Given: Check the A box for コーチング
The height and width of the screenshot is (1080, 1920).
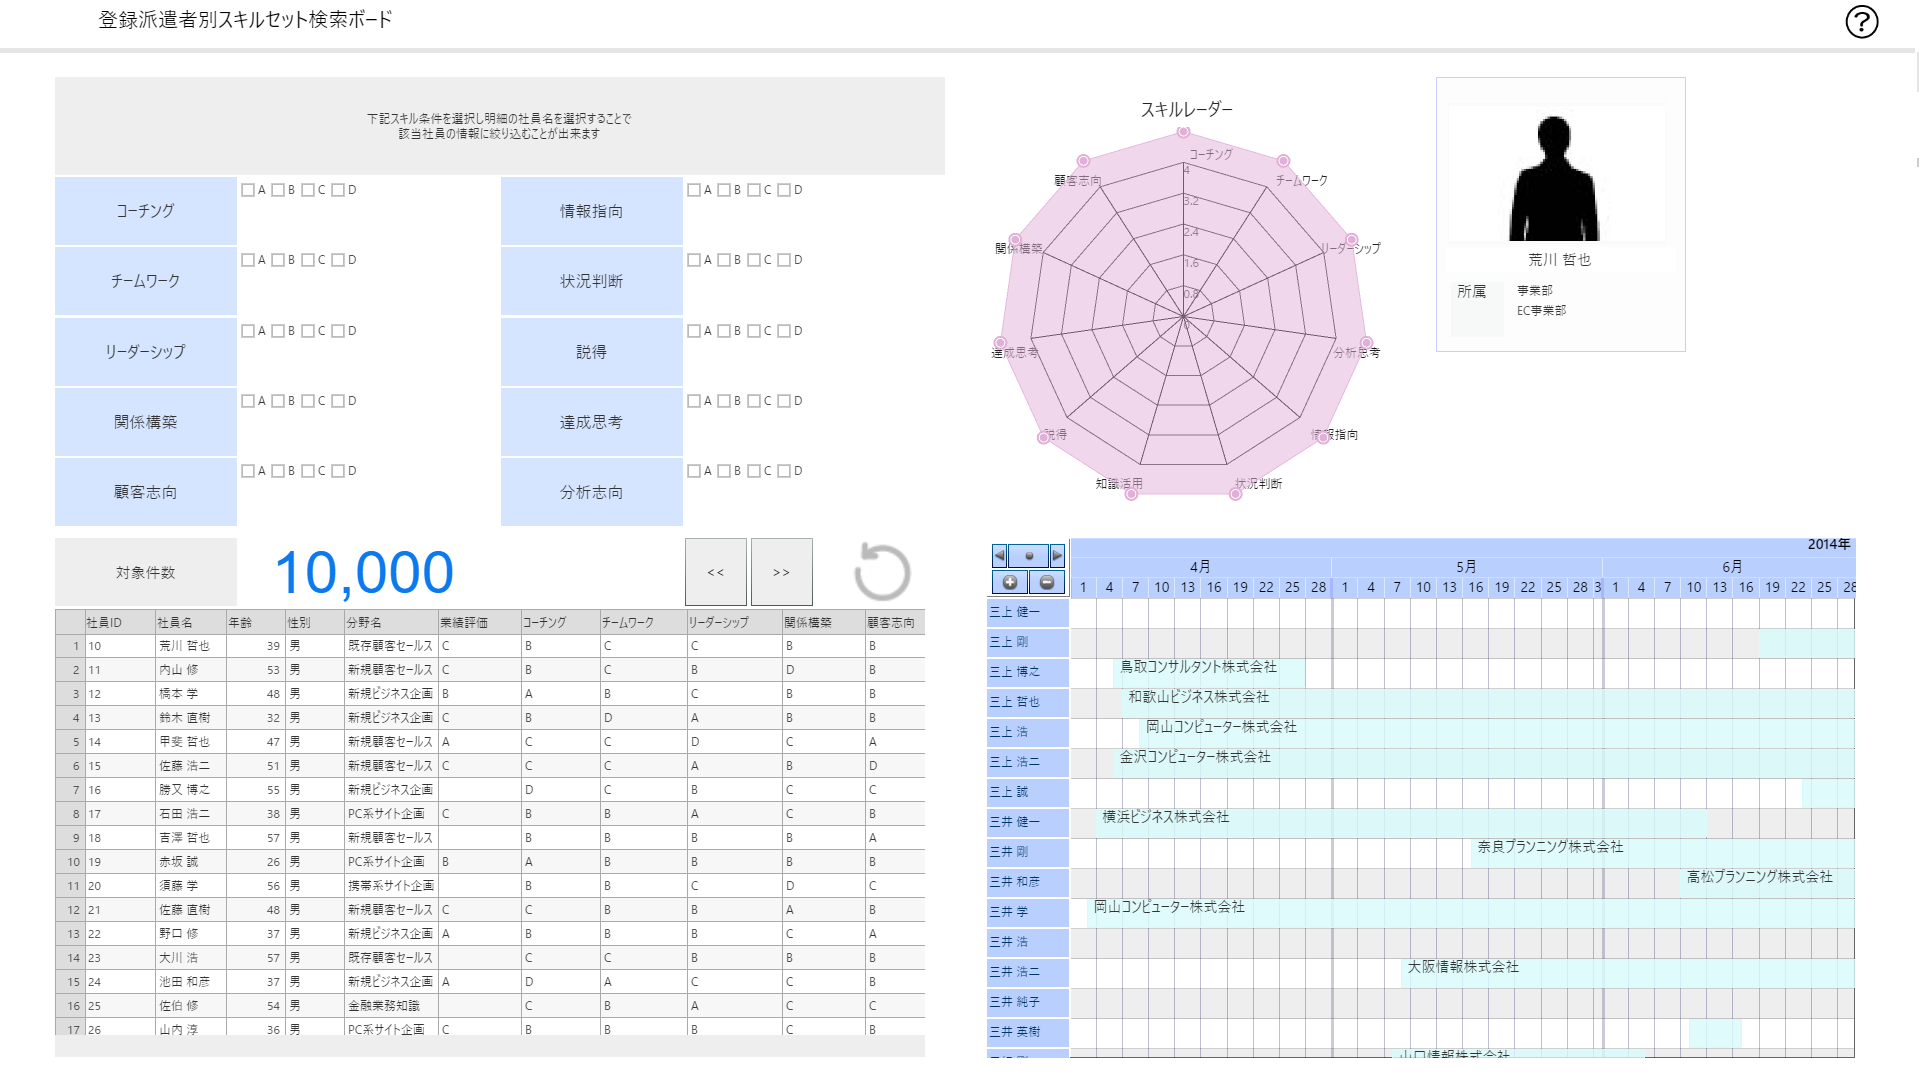Looking at the screenshot, I should (248, 190).
